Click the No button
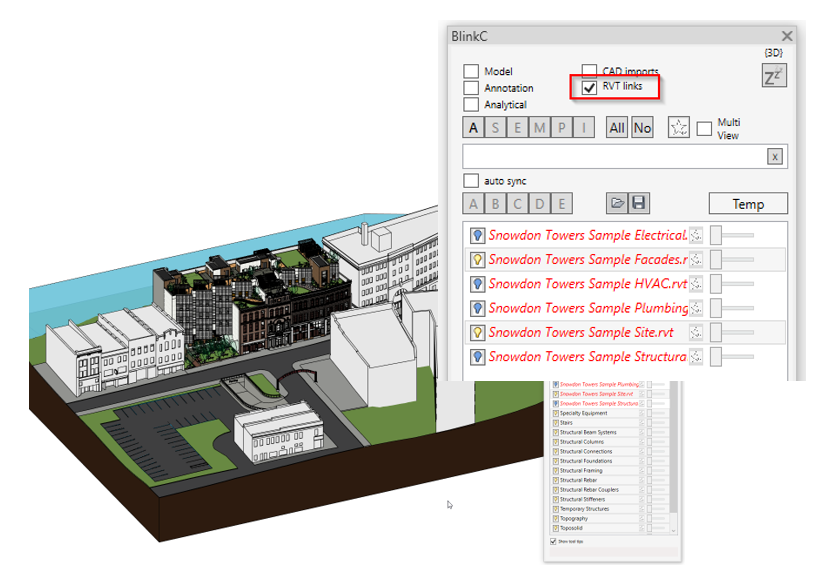The image size is (840, 588). pyautogui.click(x=642, y=128)
